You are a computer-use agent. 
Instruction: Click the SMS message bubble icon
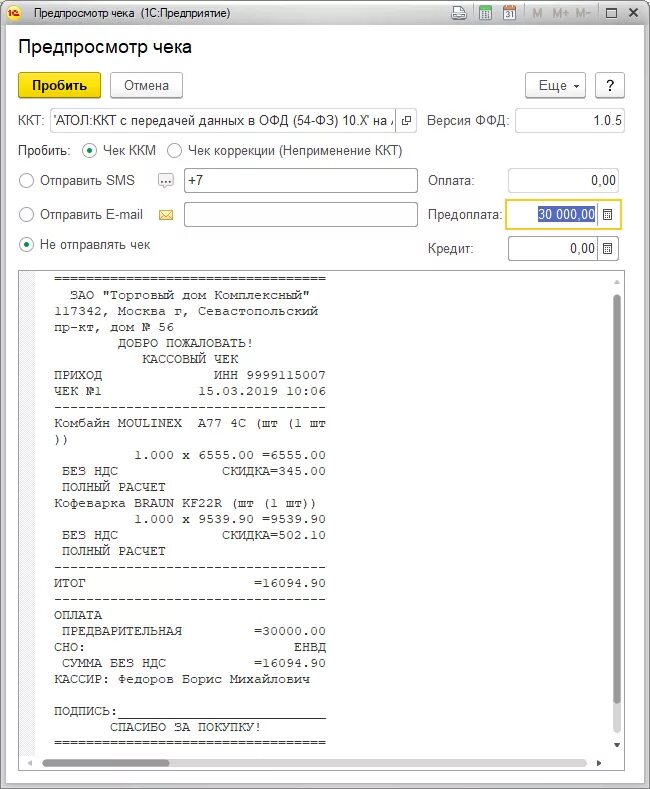pyautogui.click(x=166, y=181)
